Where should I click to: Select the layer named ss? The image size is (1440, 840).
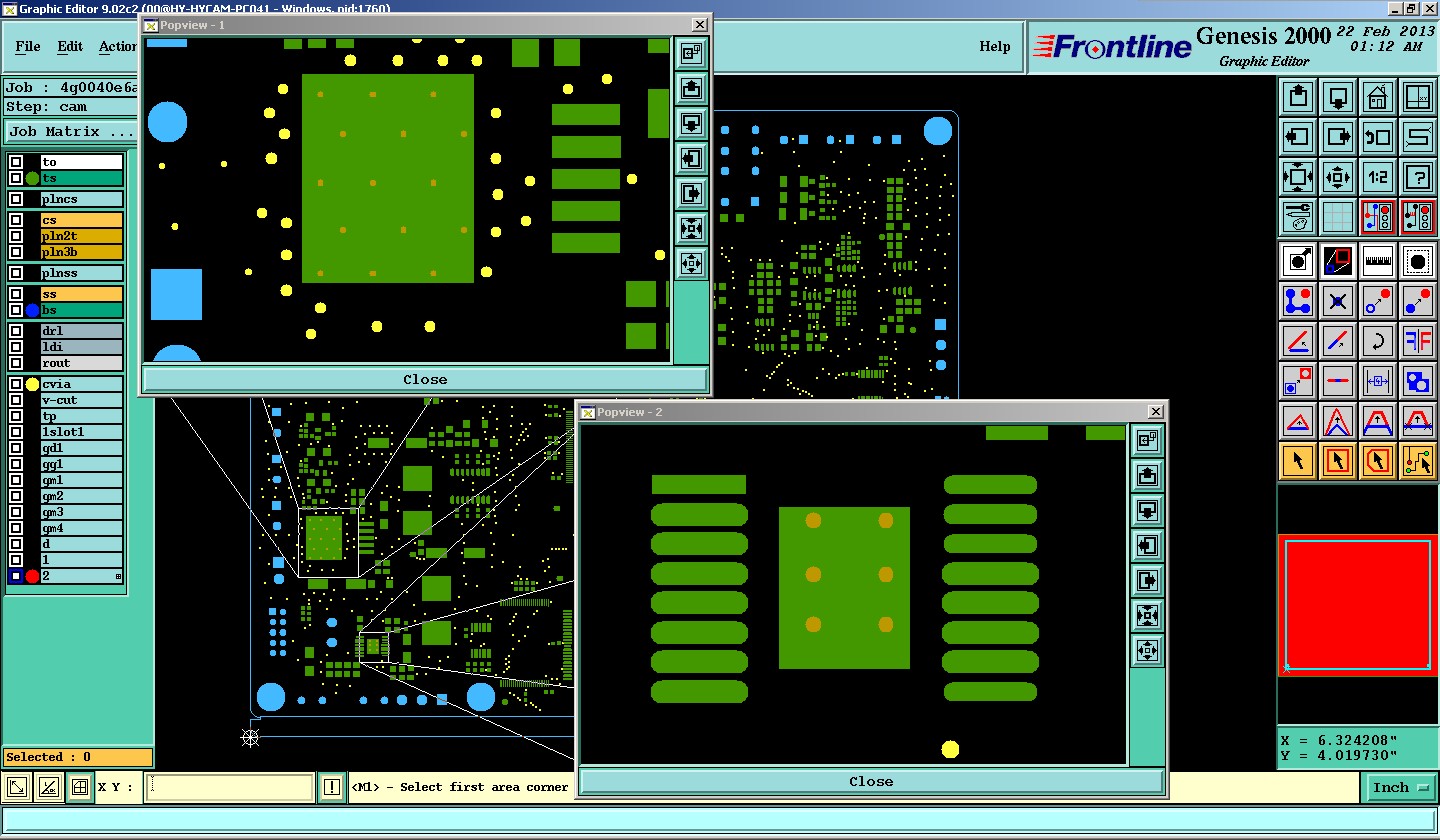tap(82, 294)
